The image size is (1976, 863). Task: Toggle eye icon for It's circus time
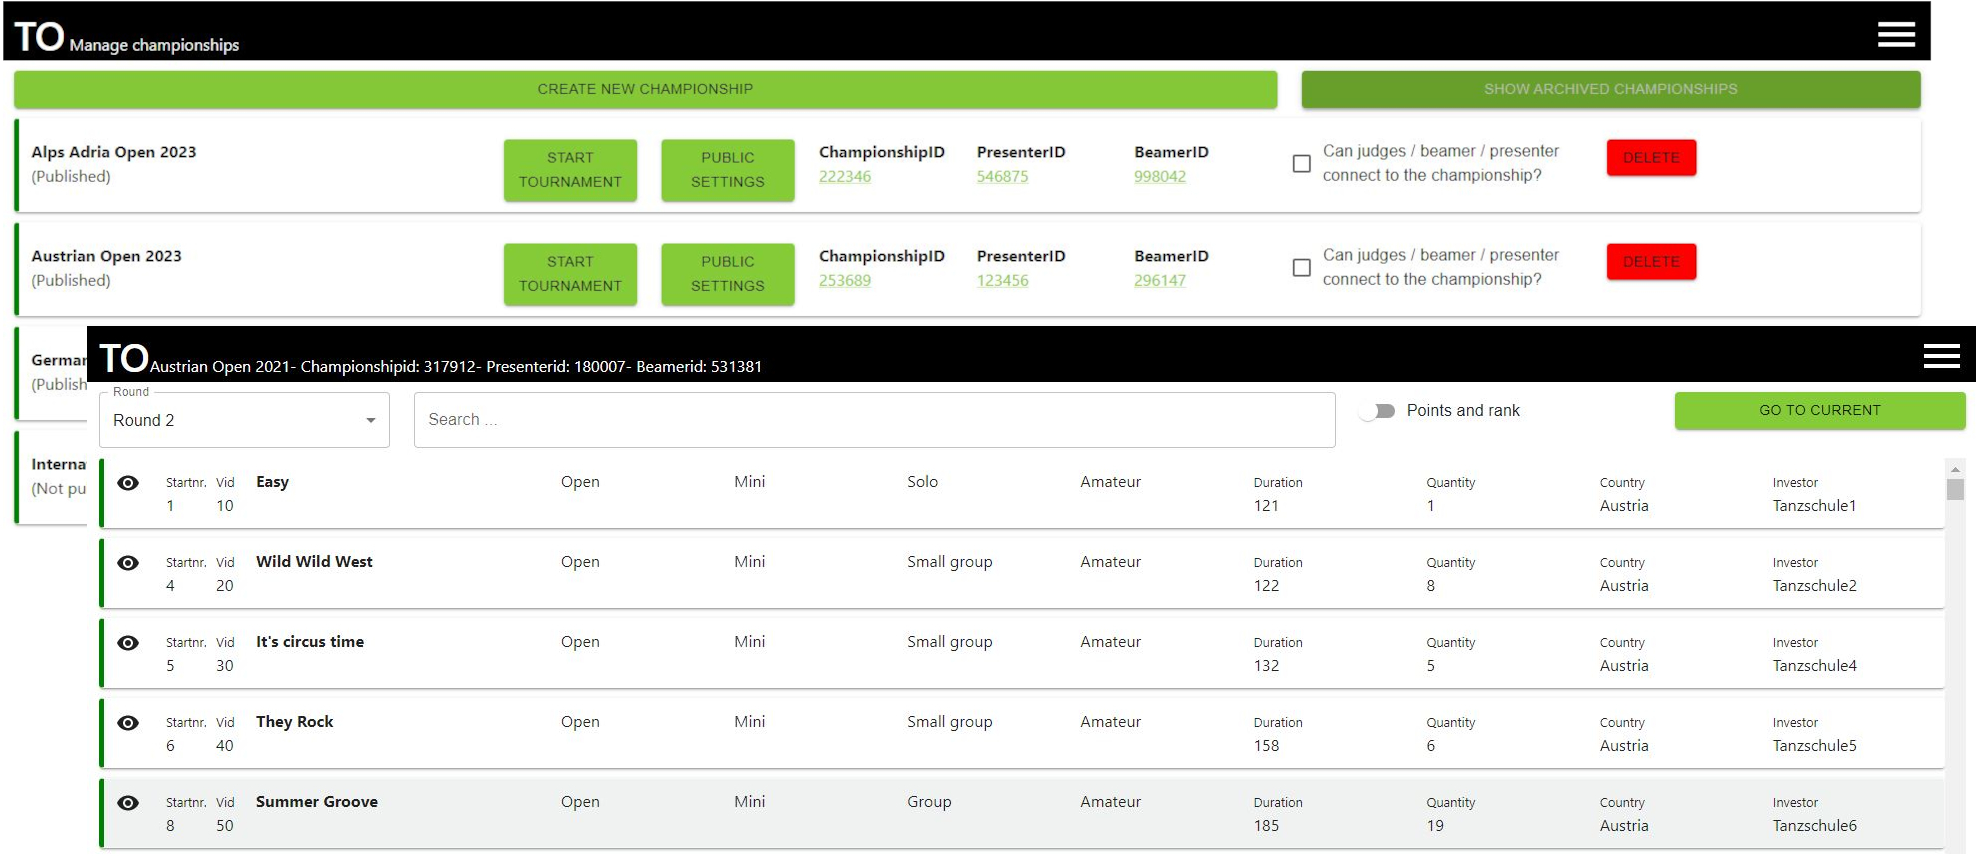[x=128, y=643]
